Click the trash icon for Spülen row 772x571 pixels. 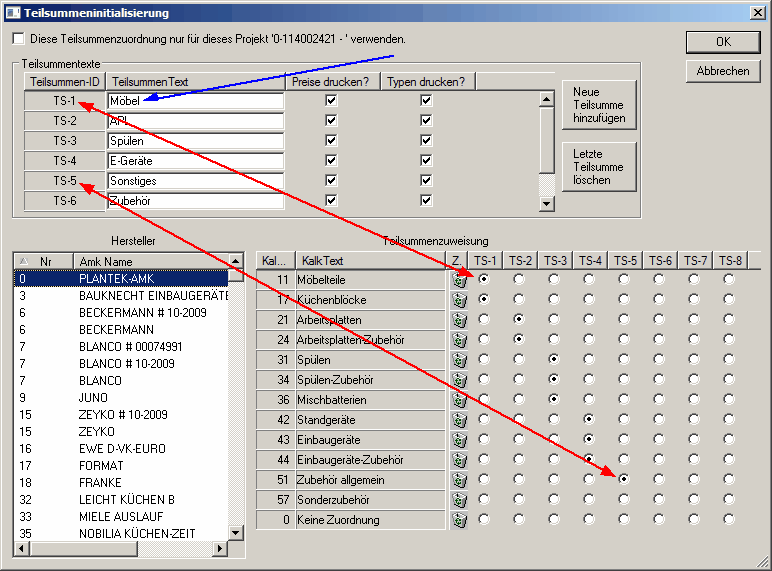[x=460, y=360]
